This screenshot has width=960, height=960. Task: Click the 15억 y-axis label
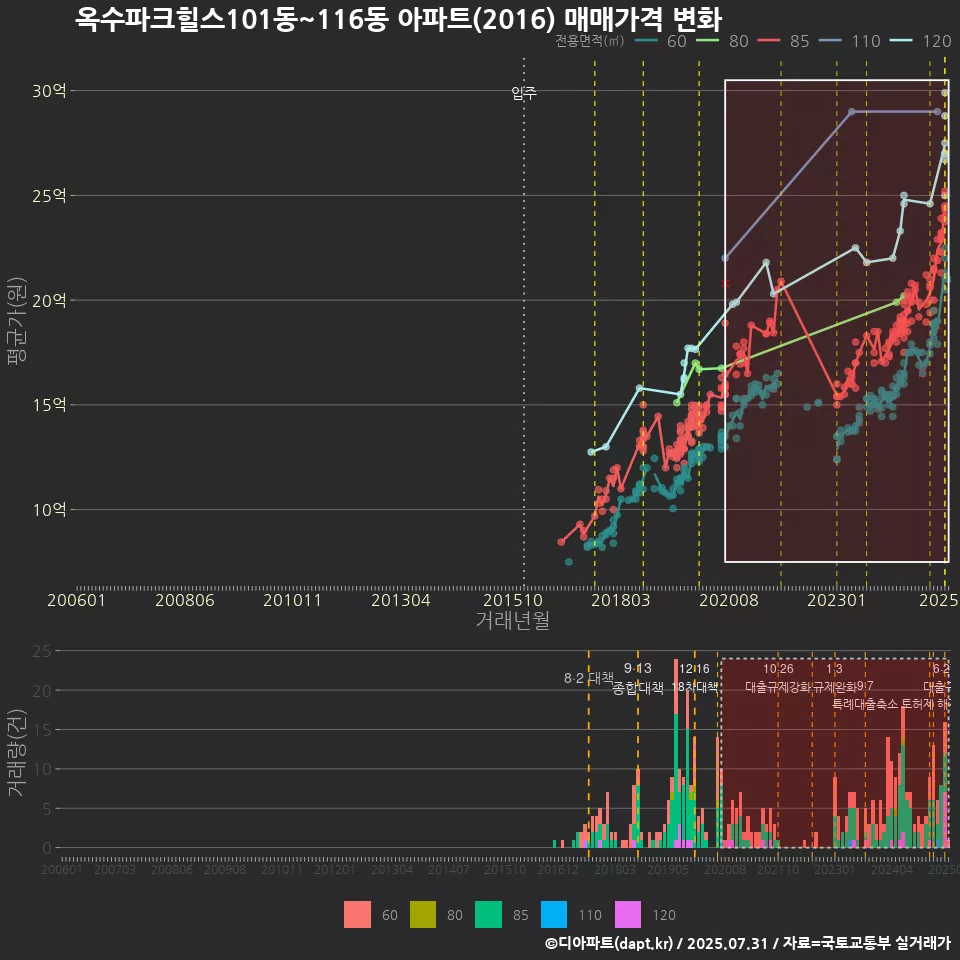(49, 405)
